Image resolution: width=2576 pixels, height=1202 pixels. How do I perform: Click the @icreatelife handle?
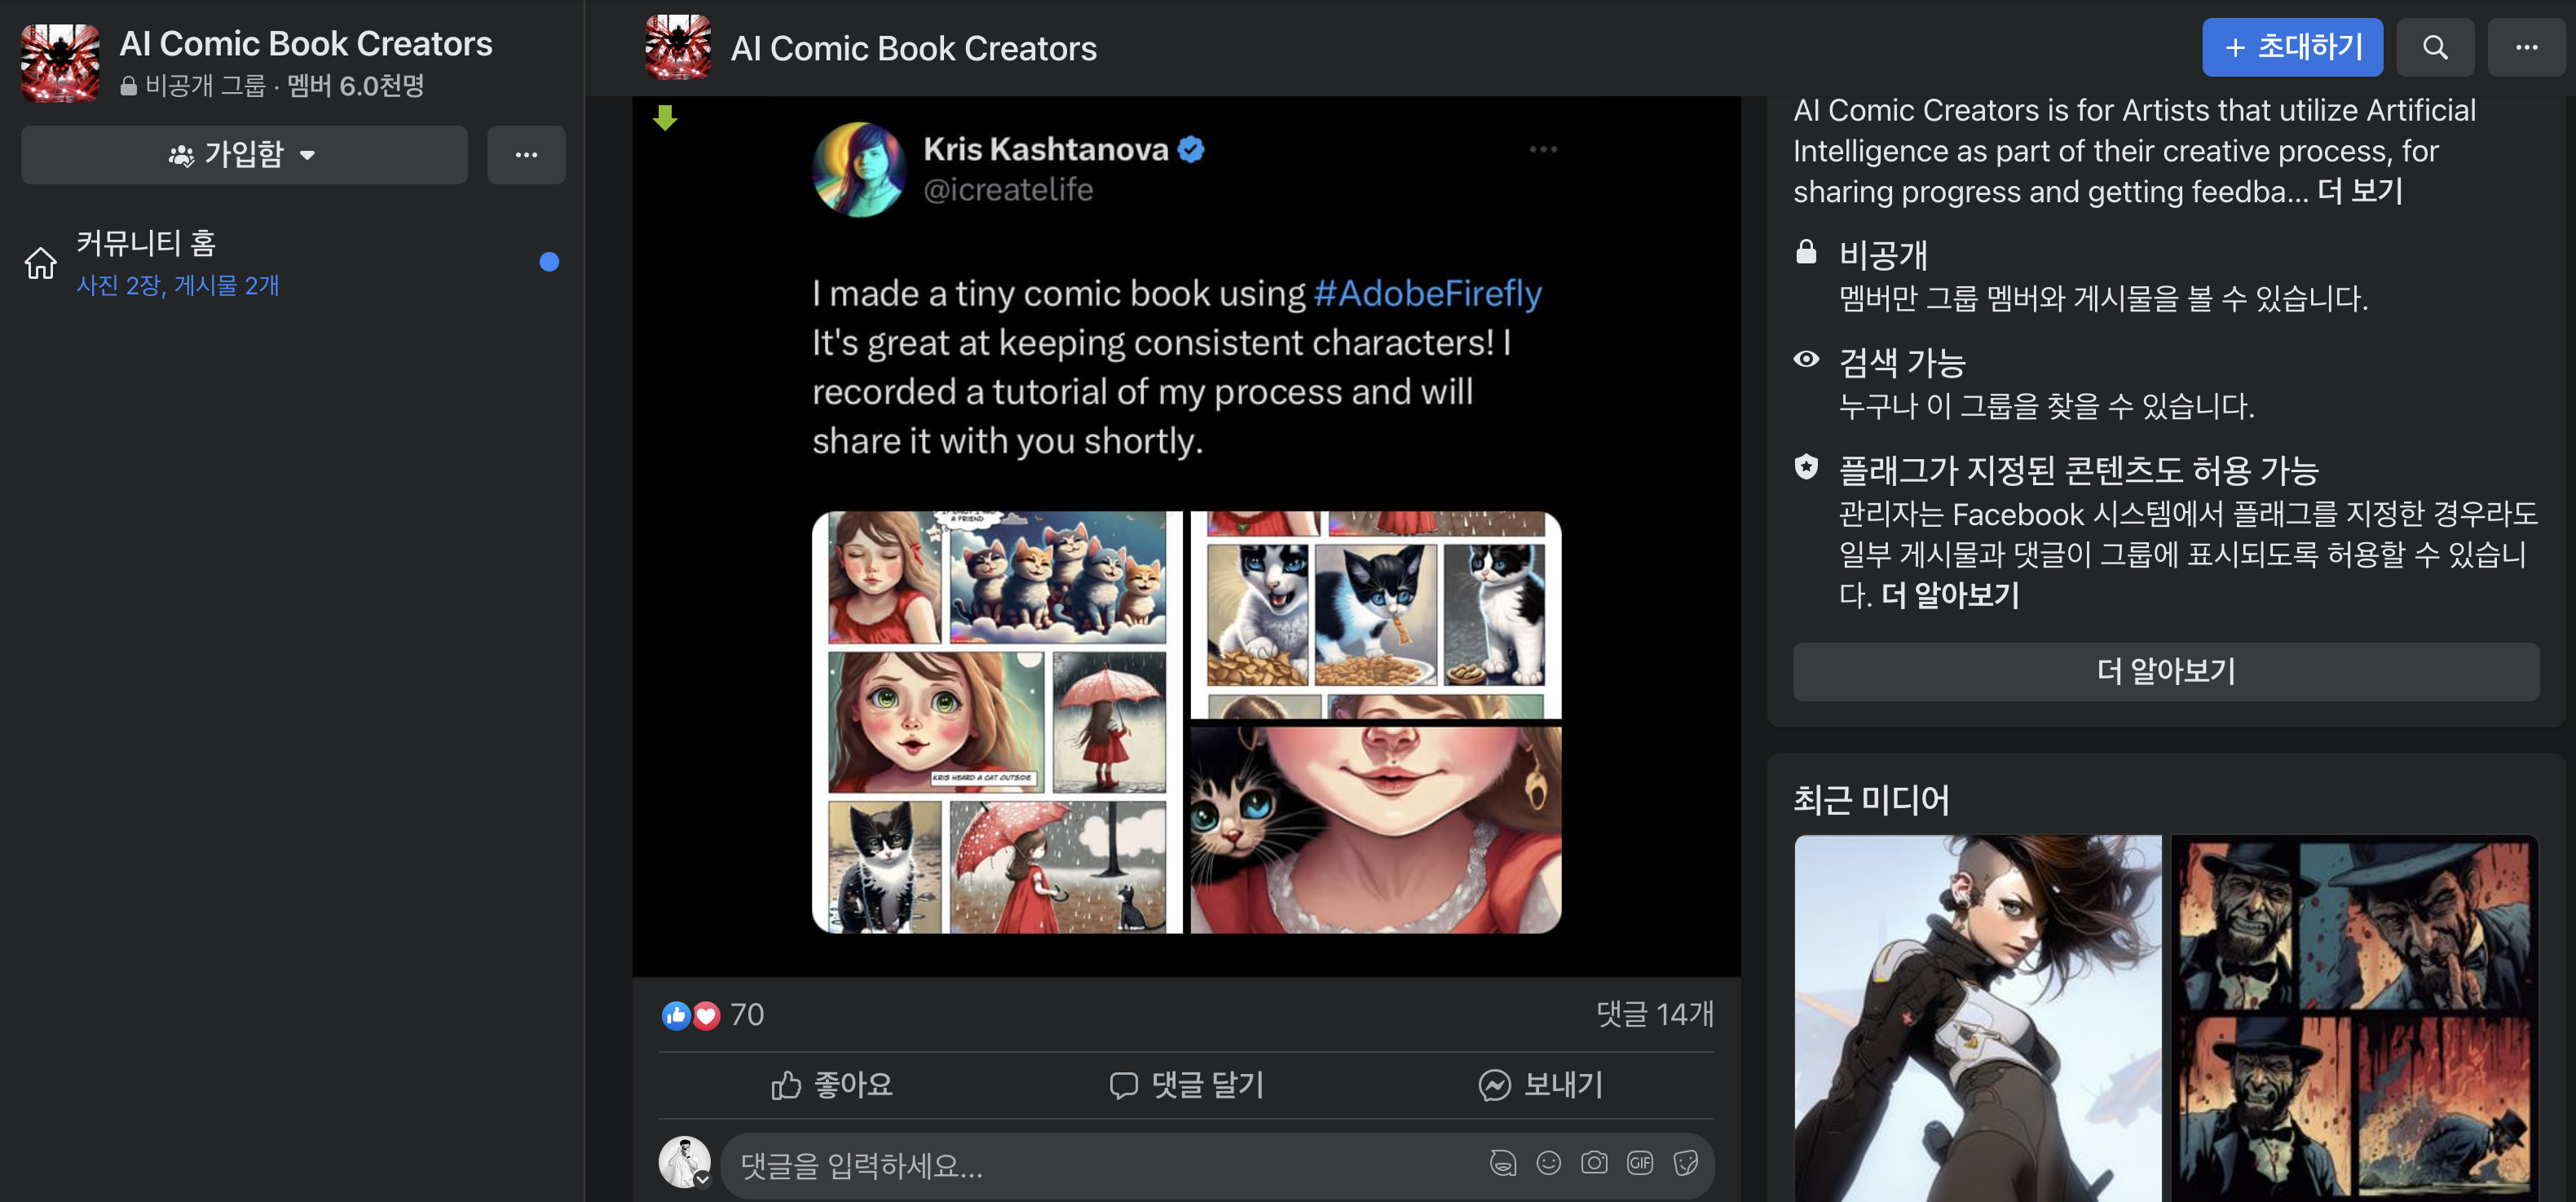pos(1008,190)
